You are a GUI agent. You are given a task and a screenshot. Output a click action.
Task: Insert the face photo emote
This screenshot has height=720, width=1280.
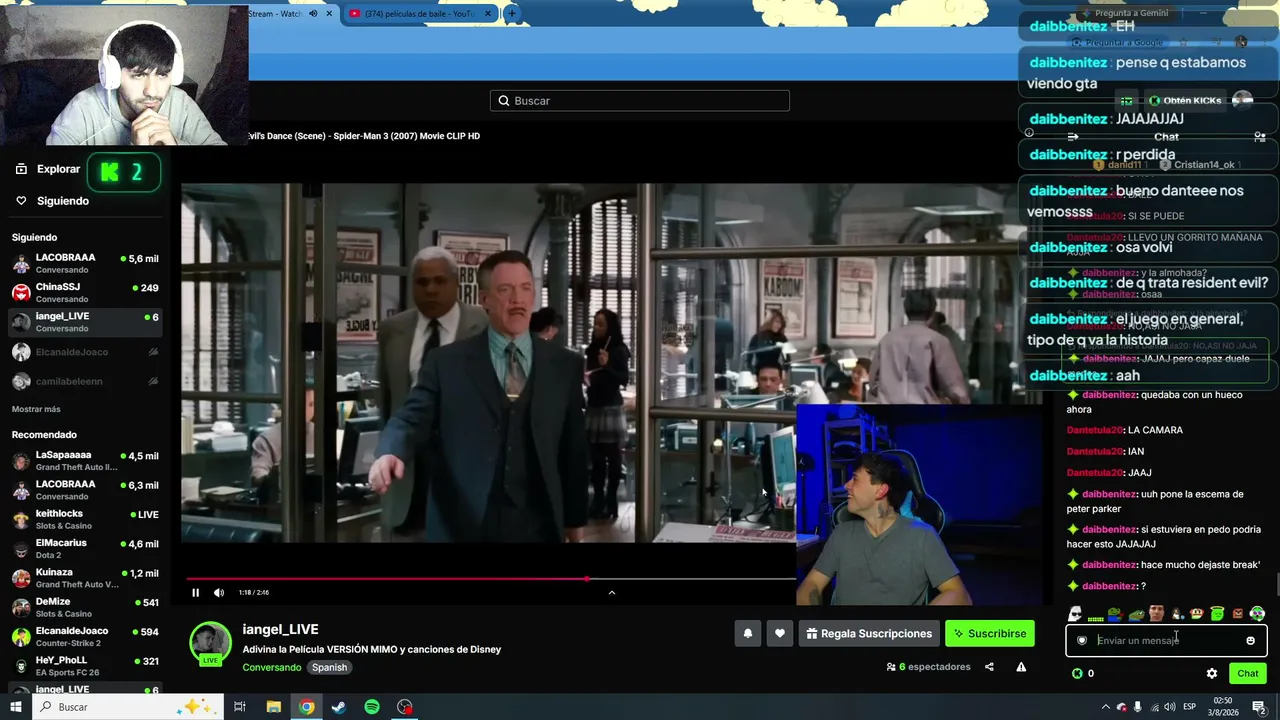pos(1156,614)
